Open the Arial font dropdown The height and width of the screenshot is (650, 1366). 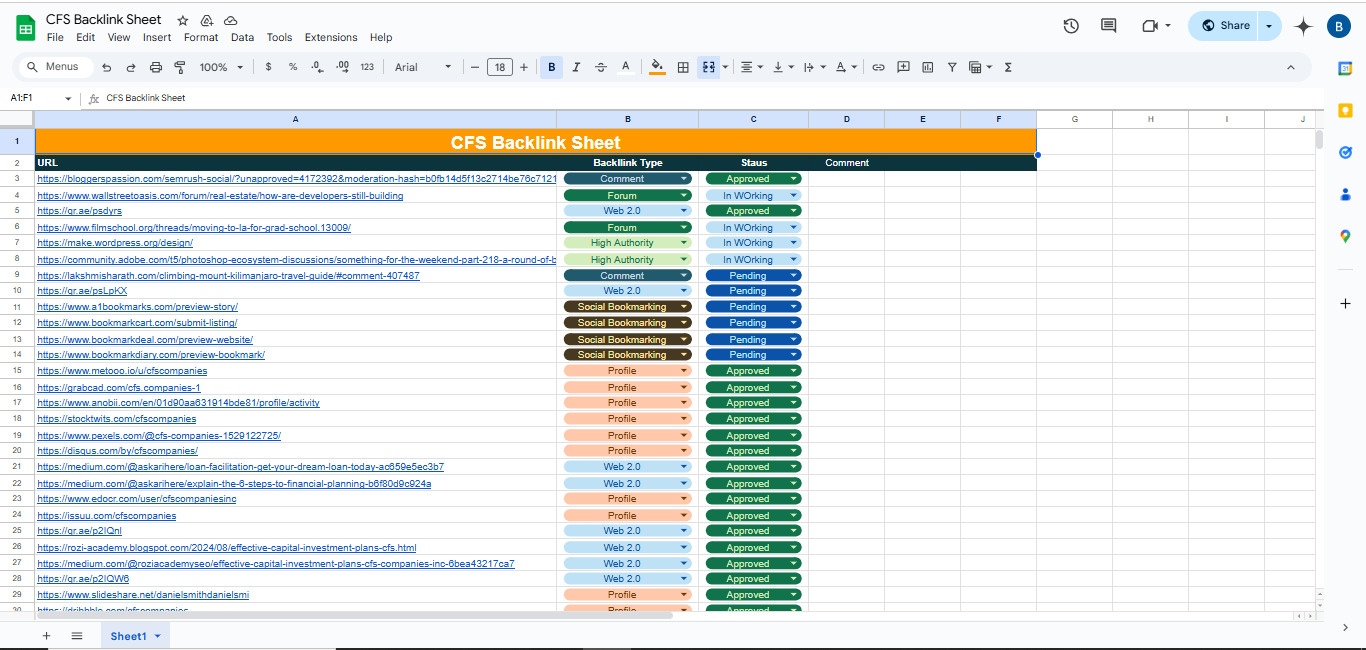[423, 67]
